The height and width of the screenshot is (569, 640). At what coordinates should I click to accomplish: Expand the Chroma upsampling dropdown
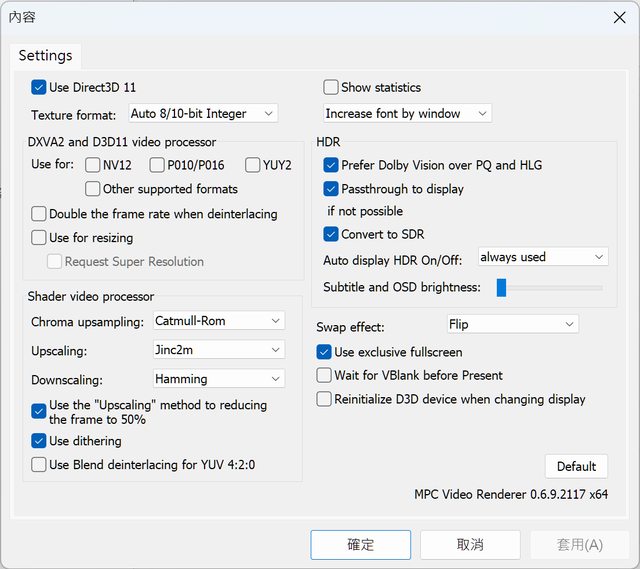(219, 321)
